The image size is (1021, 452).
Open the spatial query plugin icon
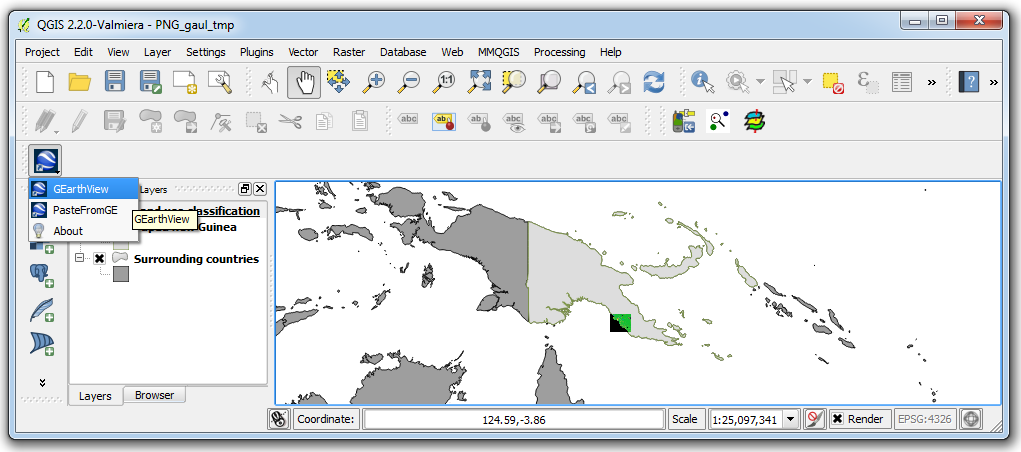[x=719, y=121]
